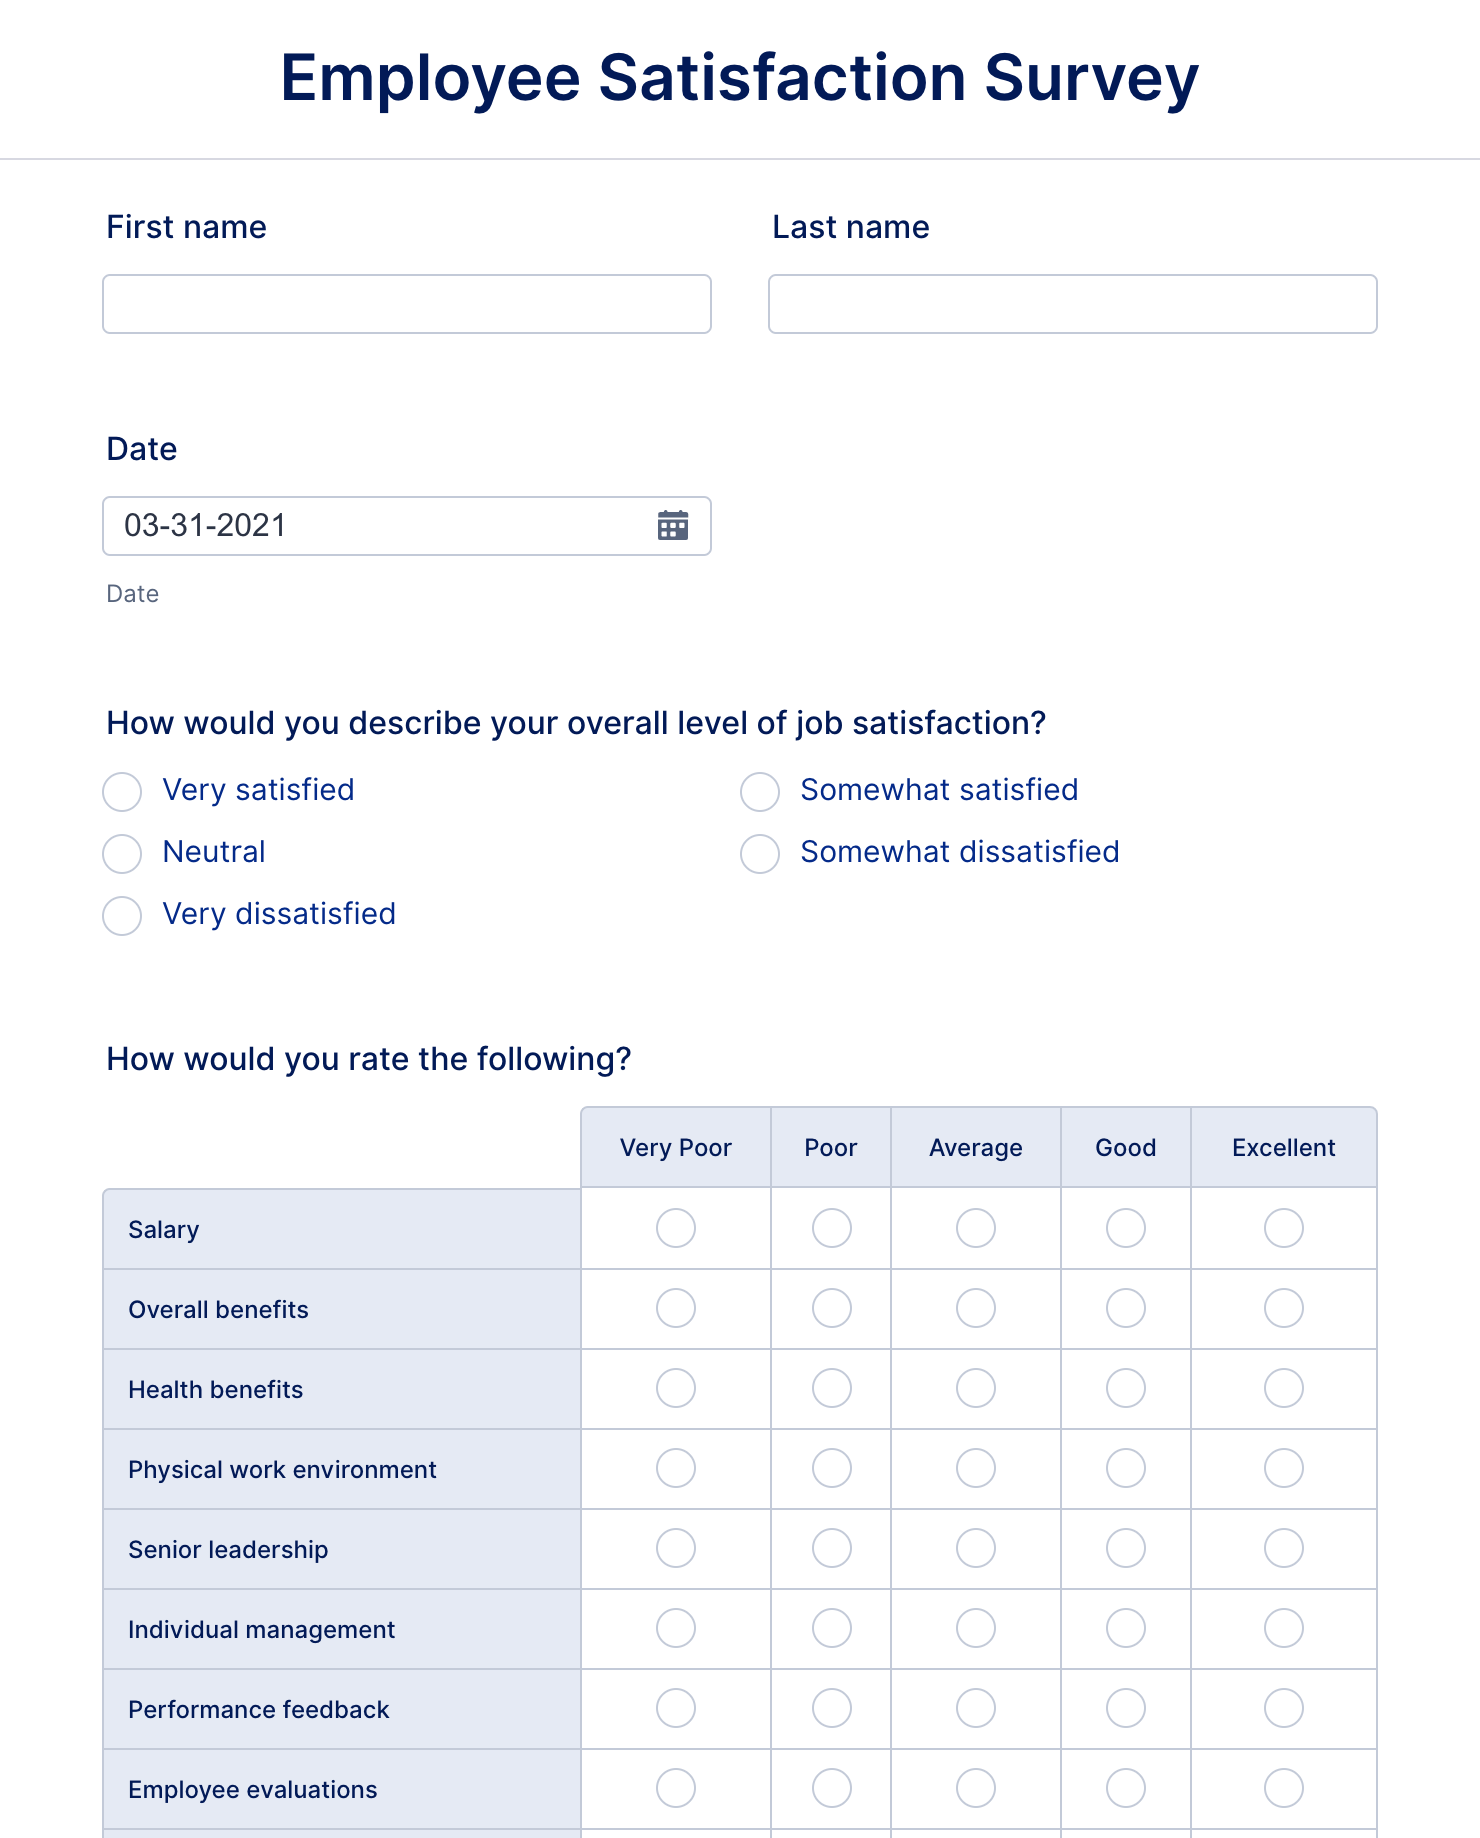This screenshot has width=1480, height=1838.
Task: Open the date picker calendar icon
Action: [x=673, y=525]
